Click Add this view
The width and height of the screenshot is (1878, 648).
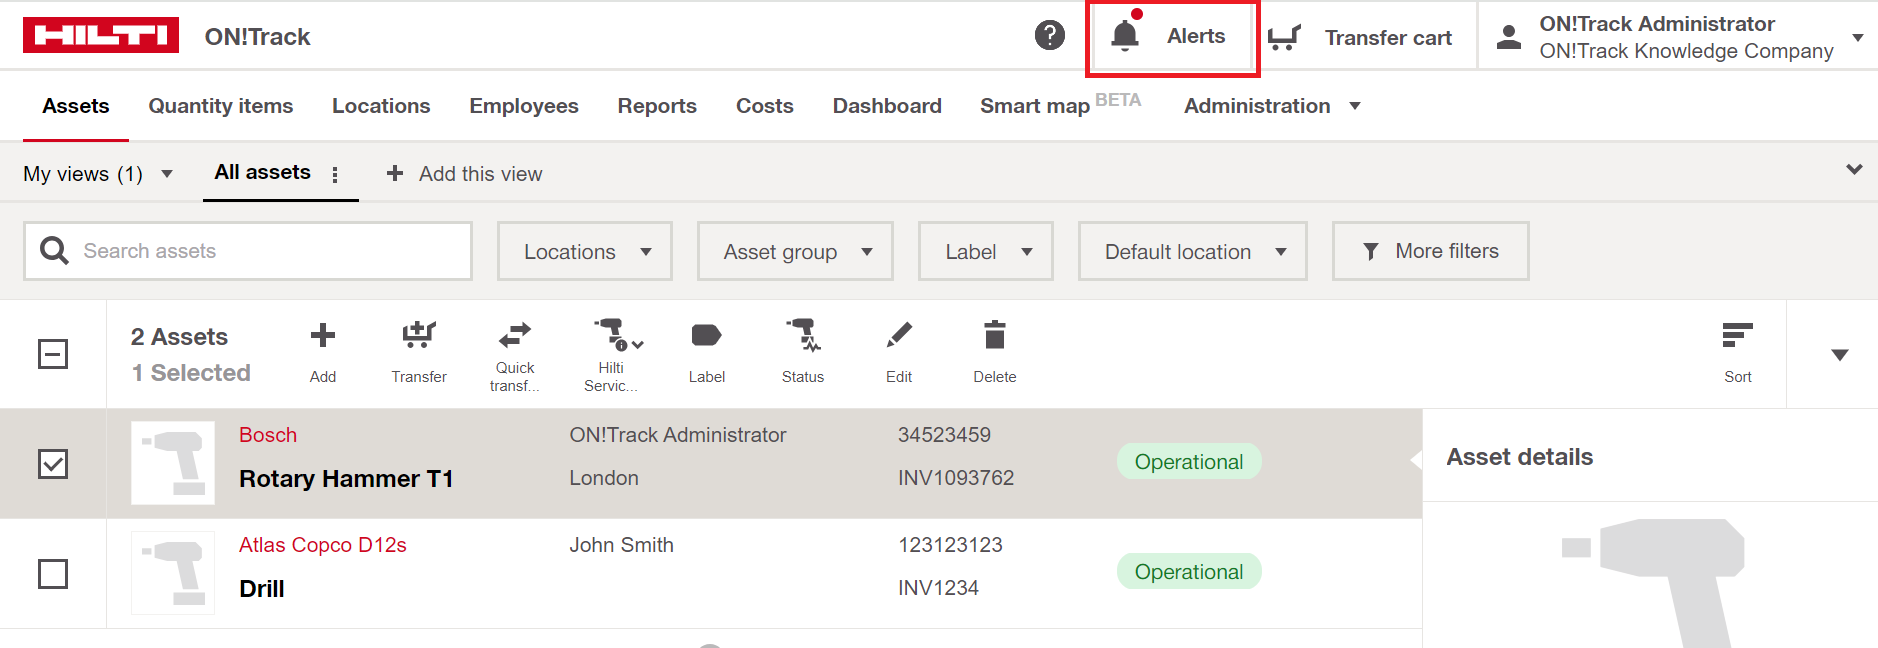pos(465,174)
